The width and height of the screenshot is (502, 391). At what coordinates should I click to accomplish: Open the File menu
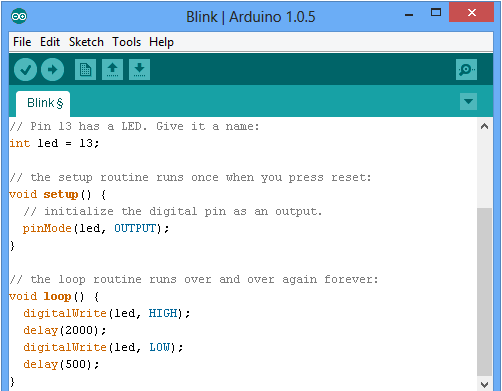point(22,42)
